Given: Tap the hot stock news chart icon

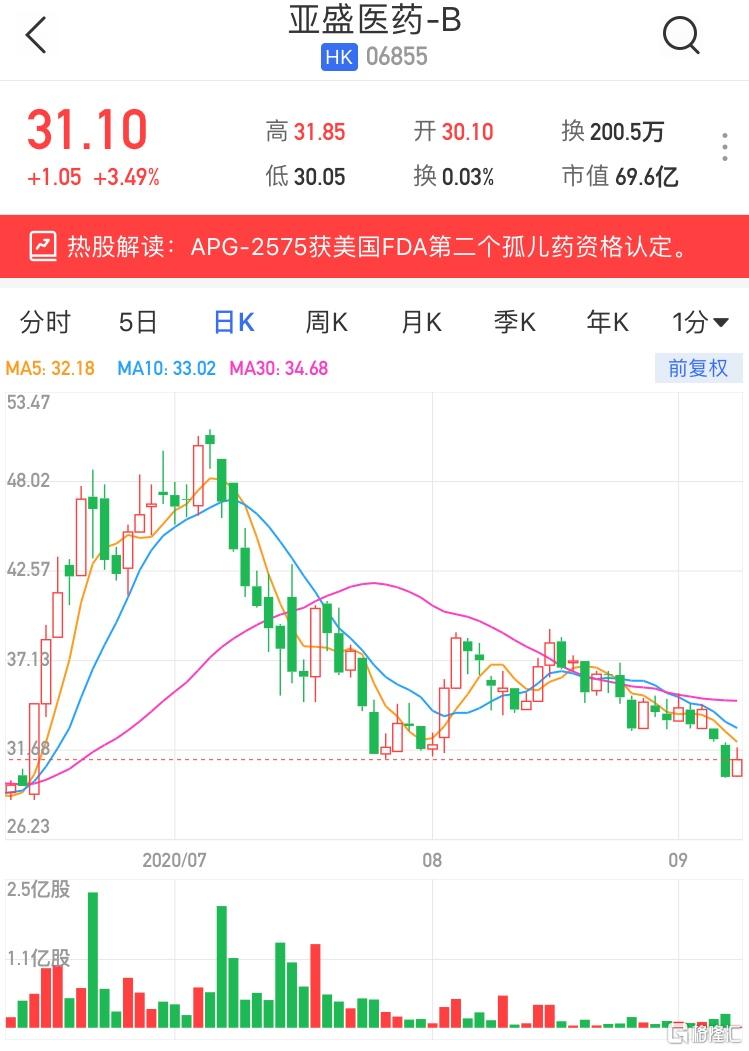Looking at the screenshot, I should click(43, 246).
